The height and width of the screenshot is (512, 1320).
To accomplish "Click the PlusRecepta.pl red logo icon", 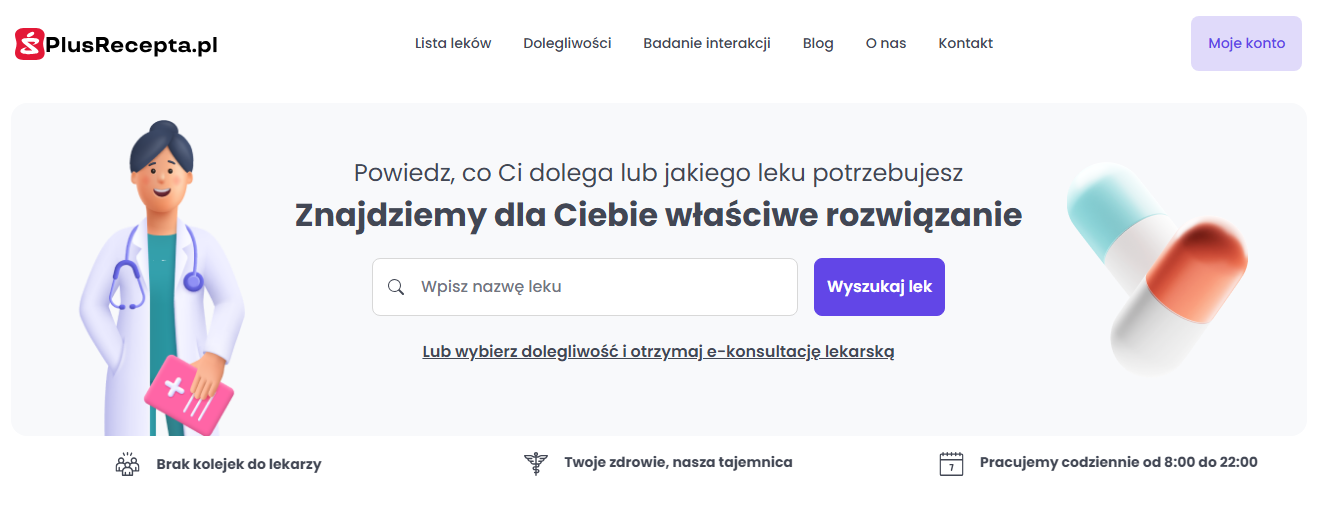I will pos(30,44).
